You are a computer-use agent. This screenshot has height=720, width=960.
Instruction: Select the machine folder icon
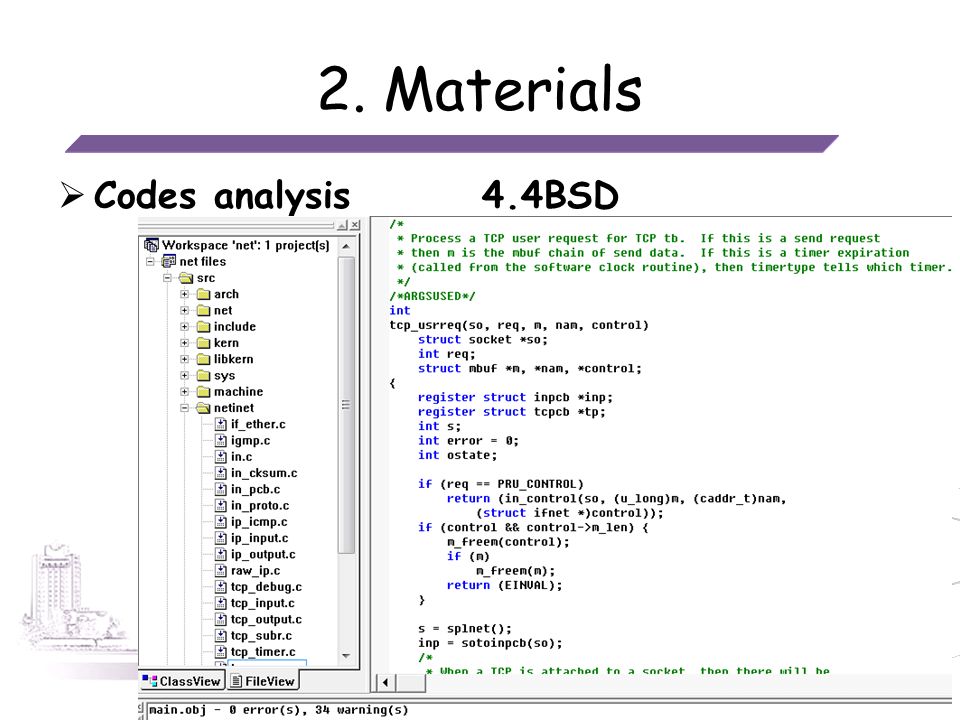click(x=203, y=392)
